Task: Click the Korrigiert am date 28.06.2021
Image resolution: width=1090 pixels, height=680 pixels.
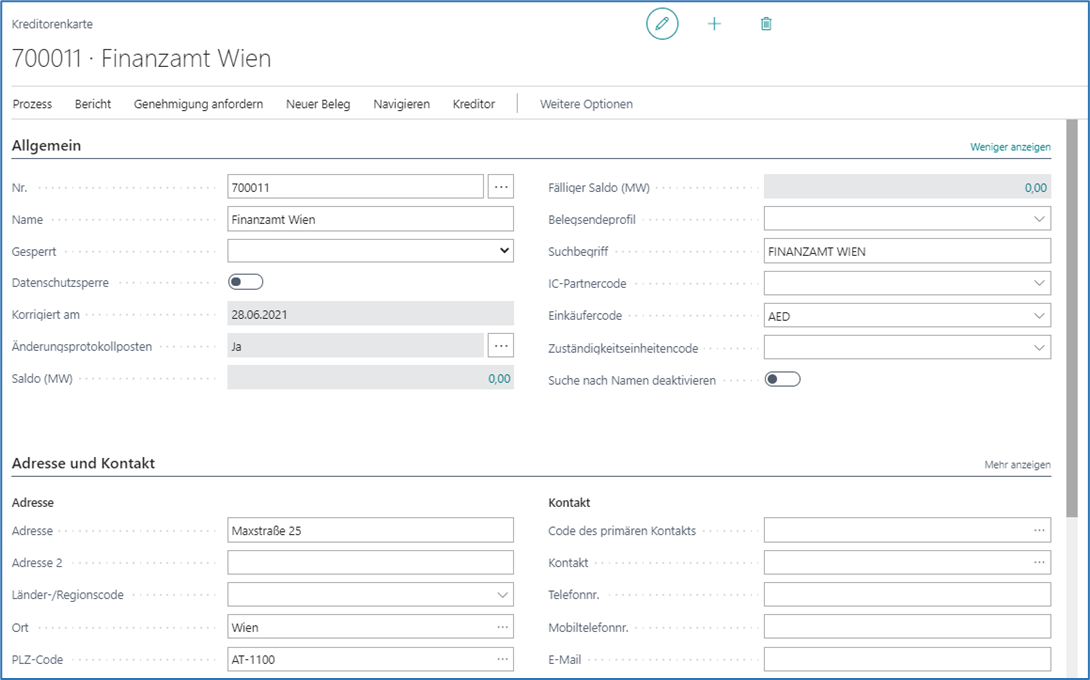Action: point(371,314)
